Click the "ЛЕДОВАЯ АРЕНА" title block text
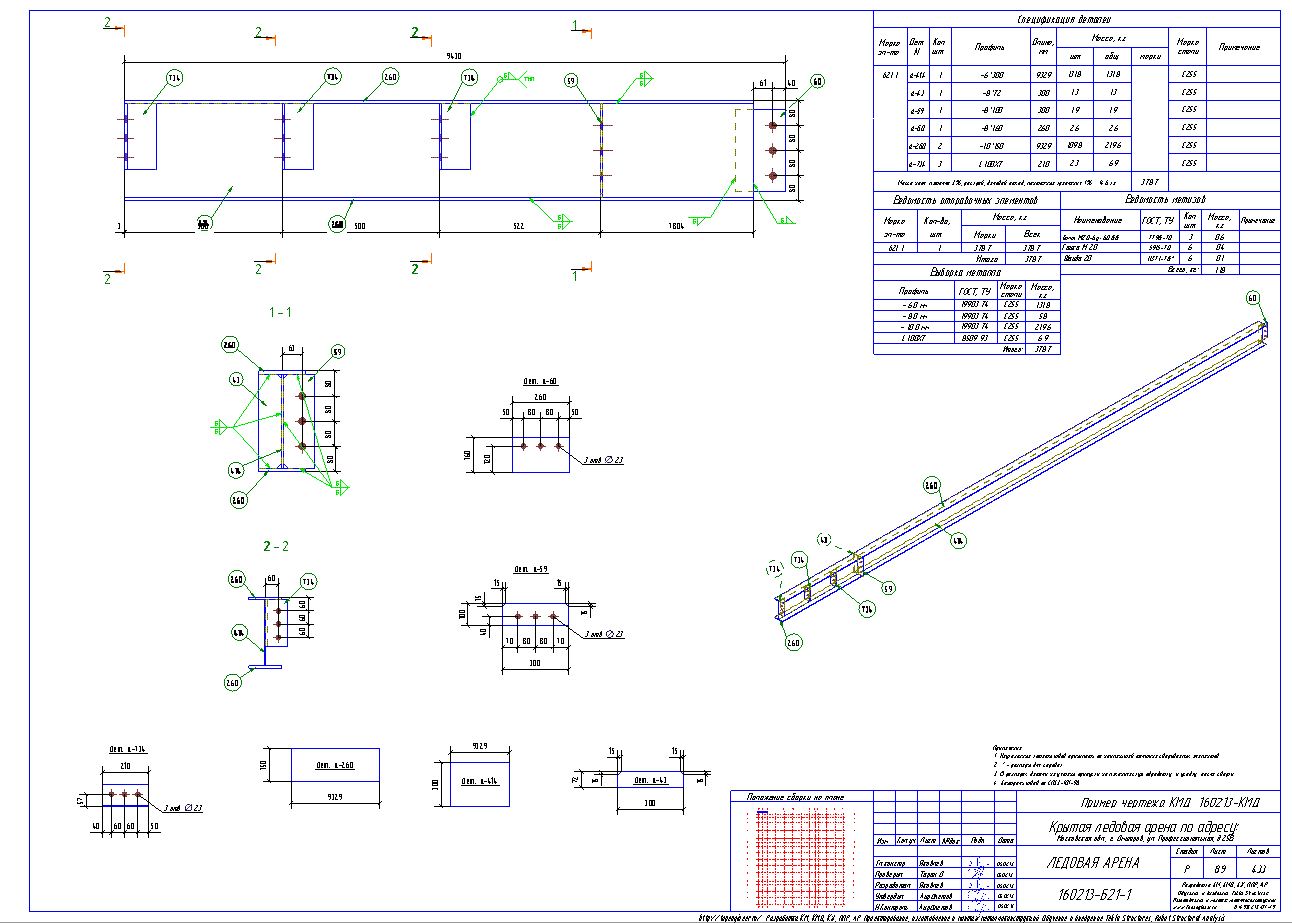1292x923 pixels. point(1094,863)
